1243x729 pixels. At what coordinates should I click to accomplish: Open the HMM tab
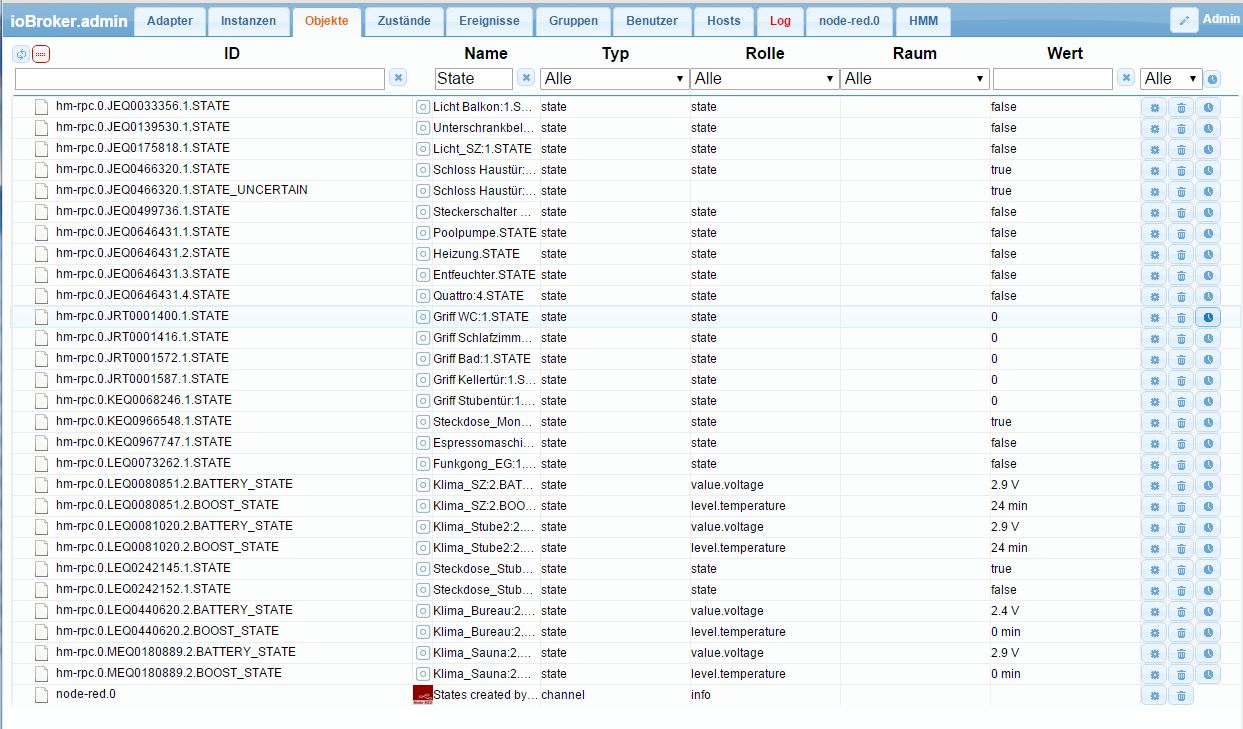point(923,21)
